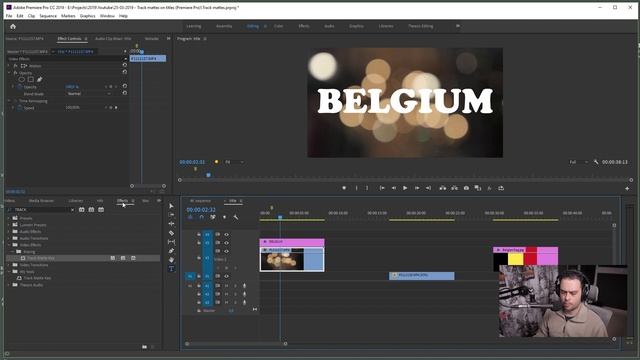Screen dimensions: 640x360
Task: Filter by Accelerated Effects icon
Action: (82, 210)
